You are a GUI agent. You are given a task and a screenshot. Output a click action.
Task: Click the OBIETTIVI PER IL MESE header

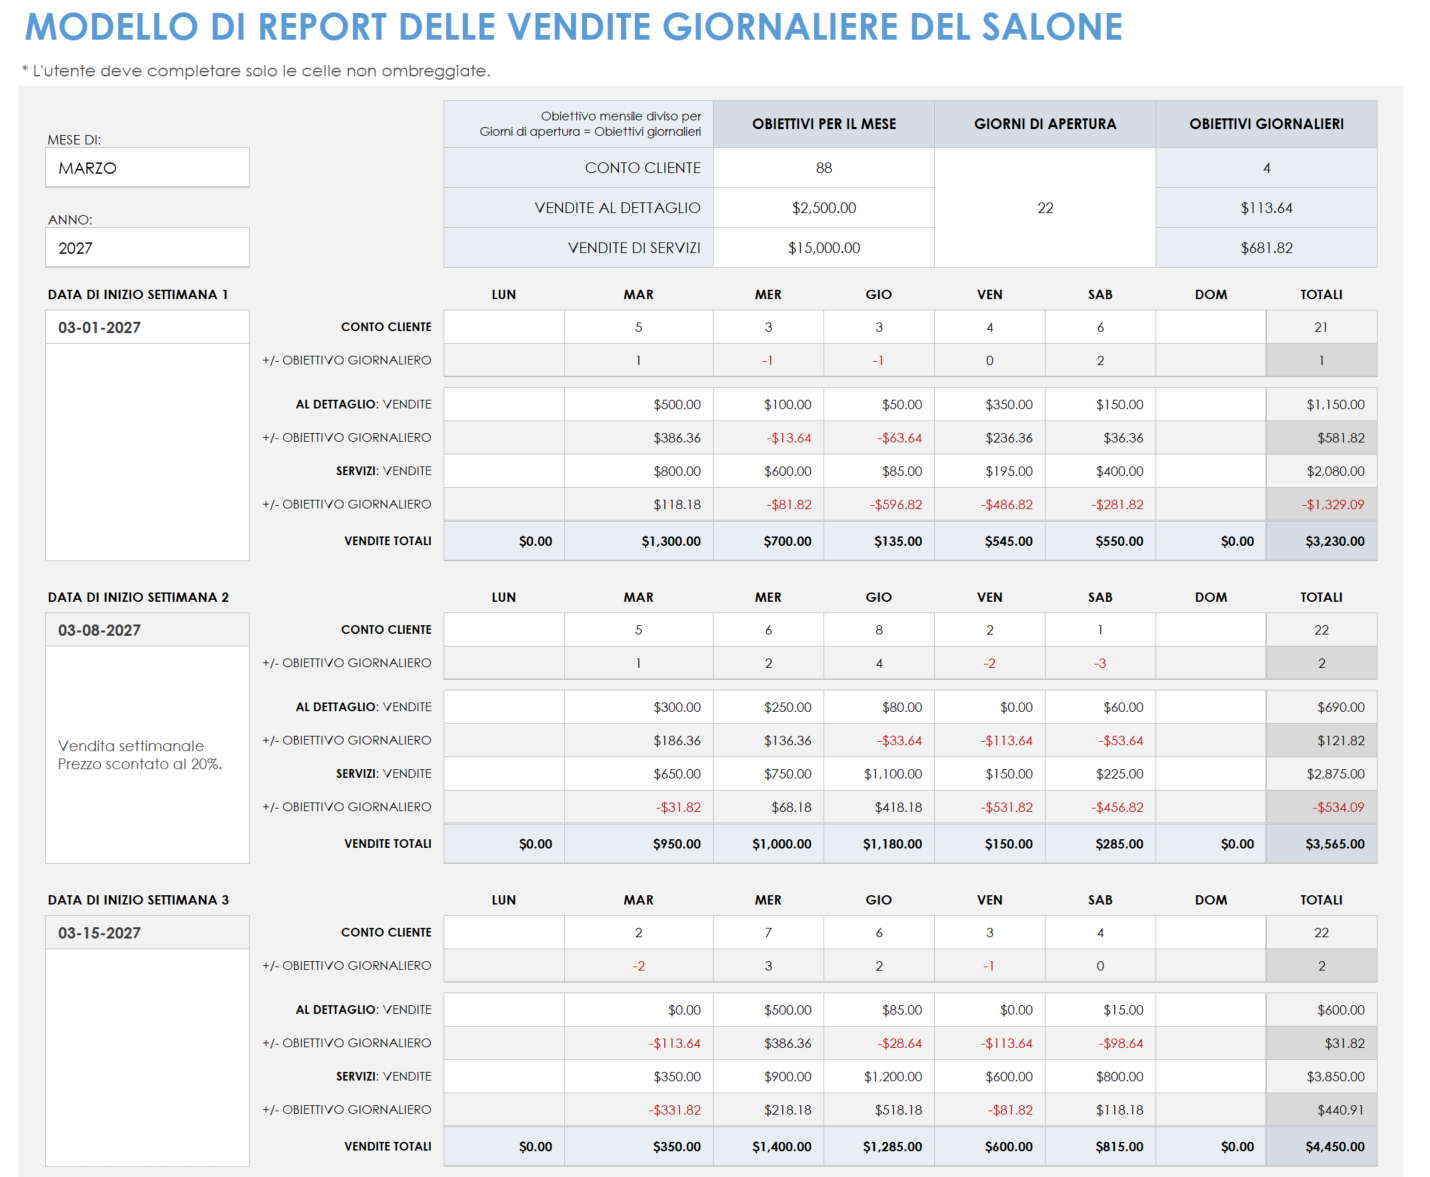[824, 124]
